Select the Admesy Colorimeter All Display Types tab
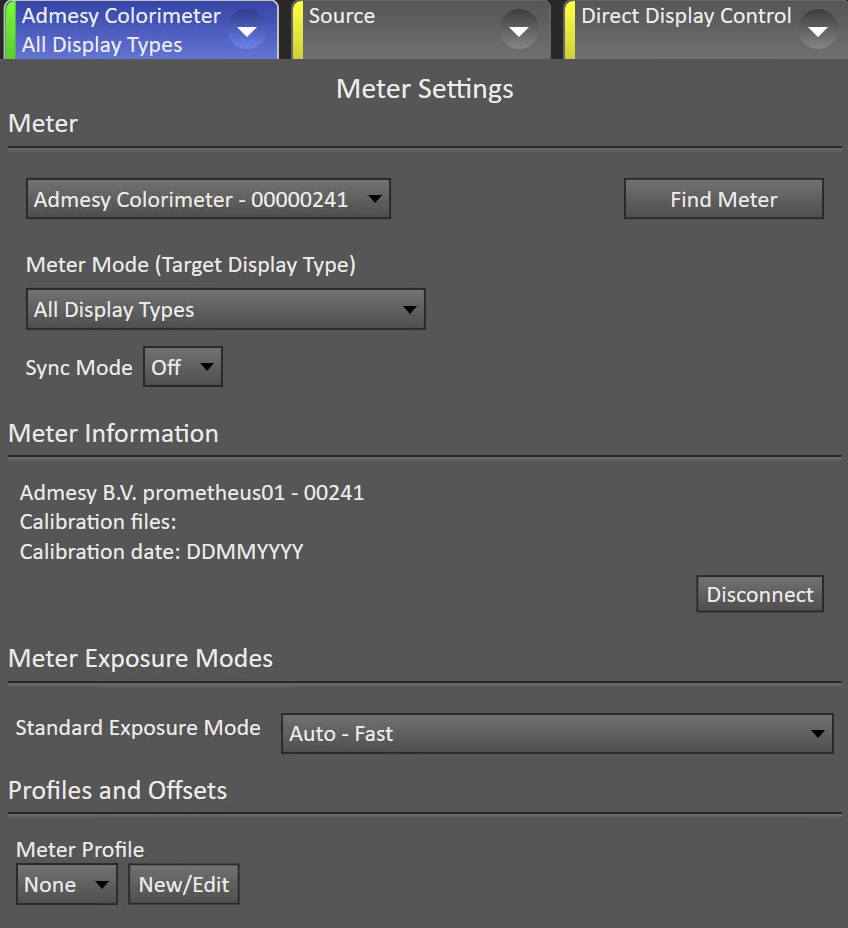848x928 pixels. pos(141,30)
